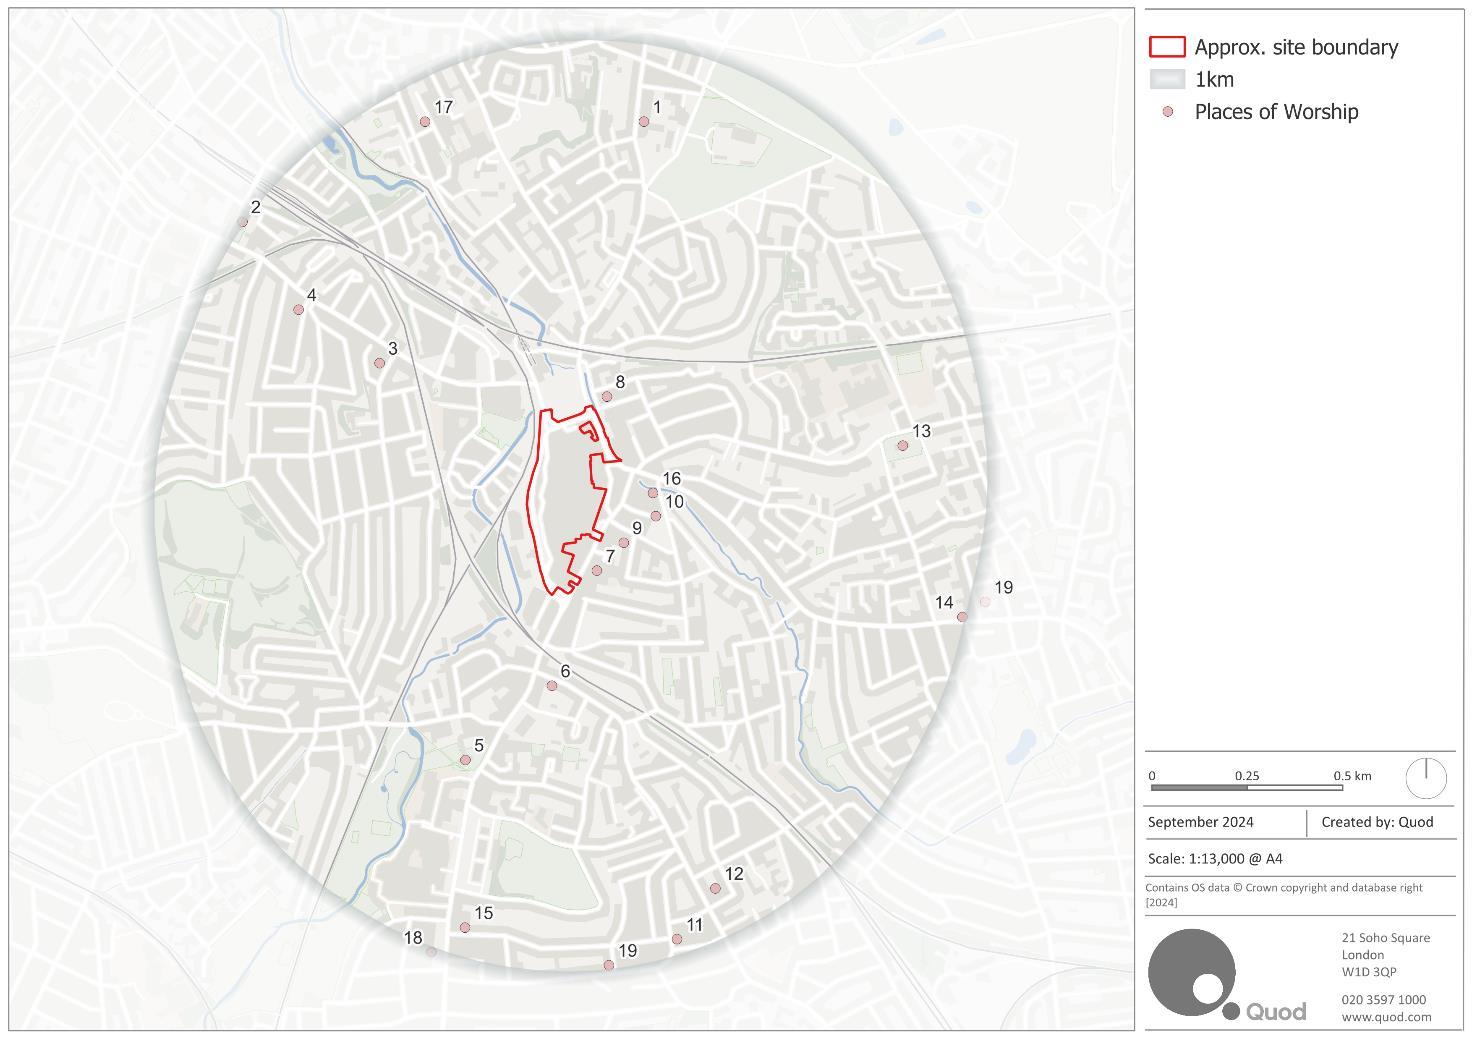This screenshot has height=1041, width=1472.
Task: Click the 1km legend swatch
Action: pos(1167,80)
